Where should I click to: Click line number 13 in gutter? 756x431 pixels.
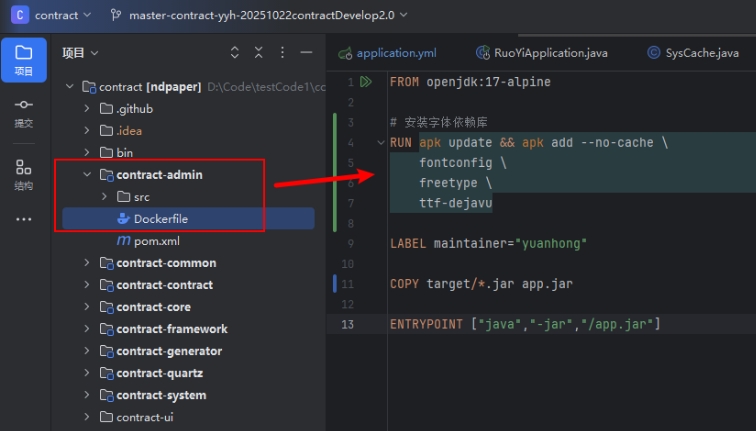tap(348, 324)
